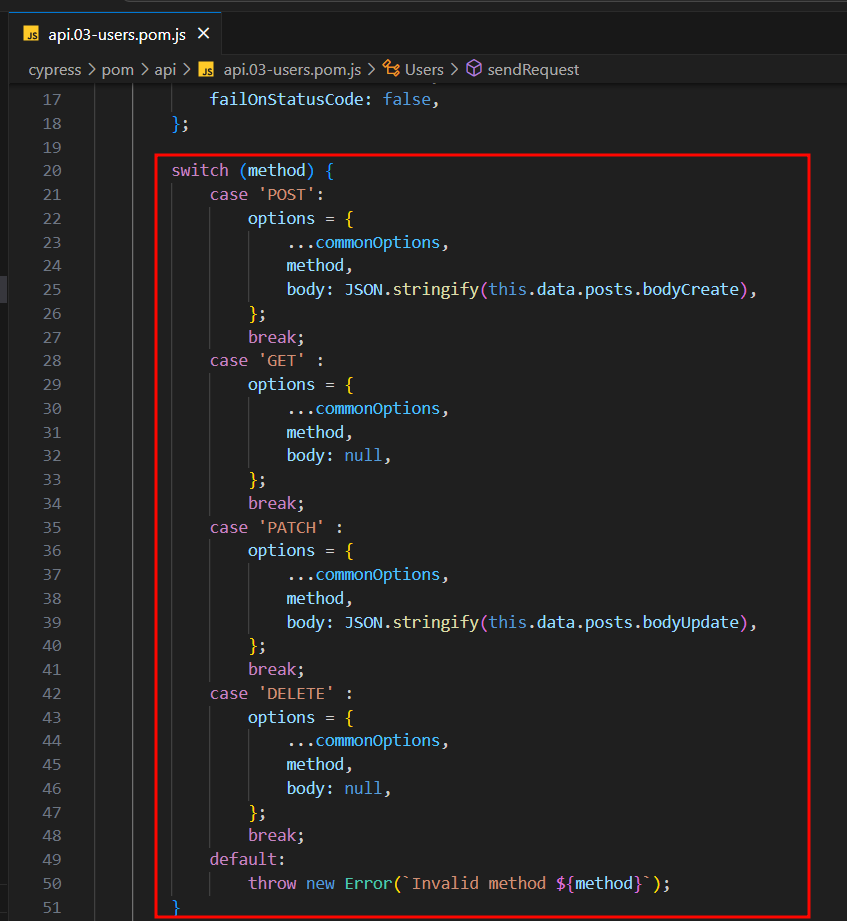Image resolution: width=847 pixels, height=921 pixels.
Task: Close the api.03-users.pom.js tab
Action: pos(203,34)
